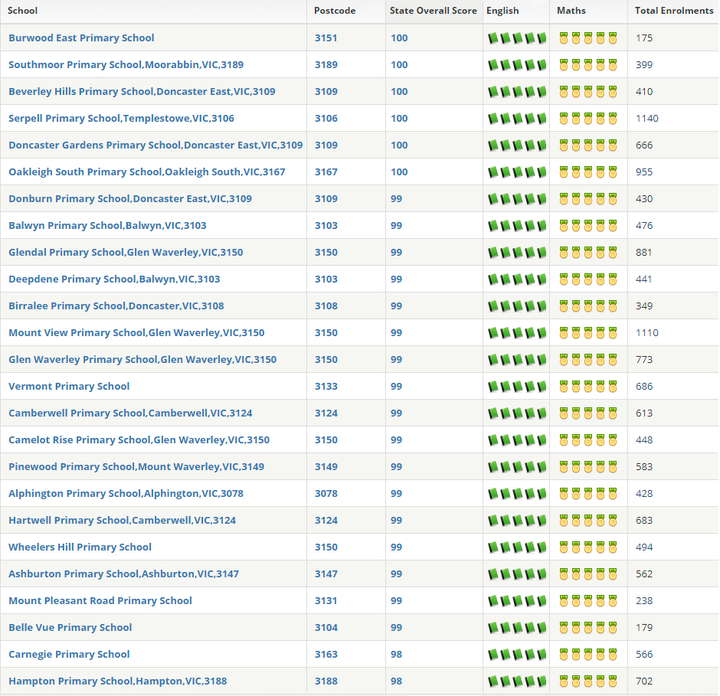The image size is (720, 696).
Task: Click Maths medal rating for Serpell
Action: (588, 118)
